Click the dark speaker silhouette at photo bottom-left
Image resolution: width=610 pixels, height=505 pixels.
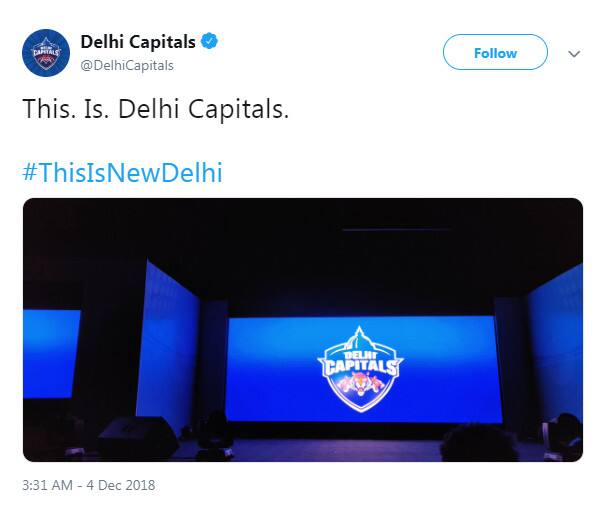point(137,437)
